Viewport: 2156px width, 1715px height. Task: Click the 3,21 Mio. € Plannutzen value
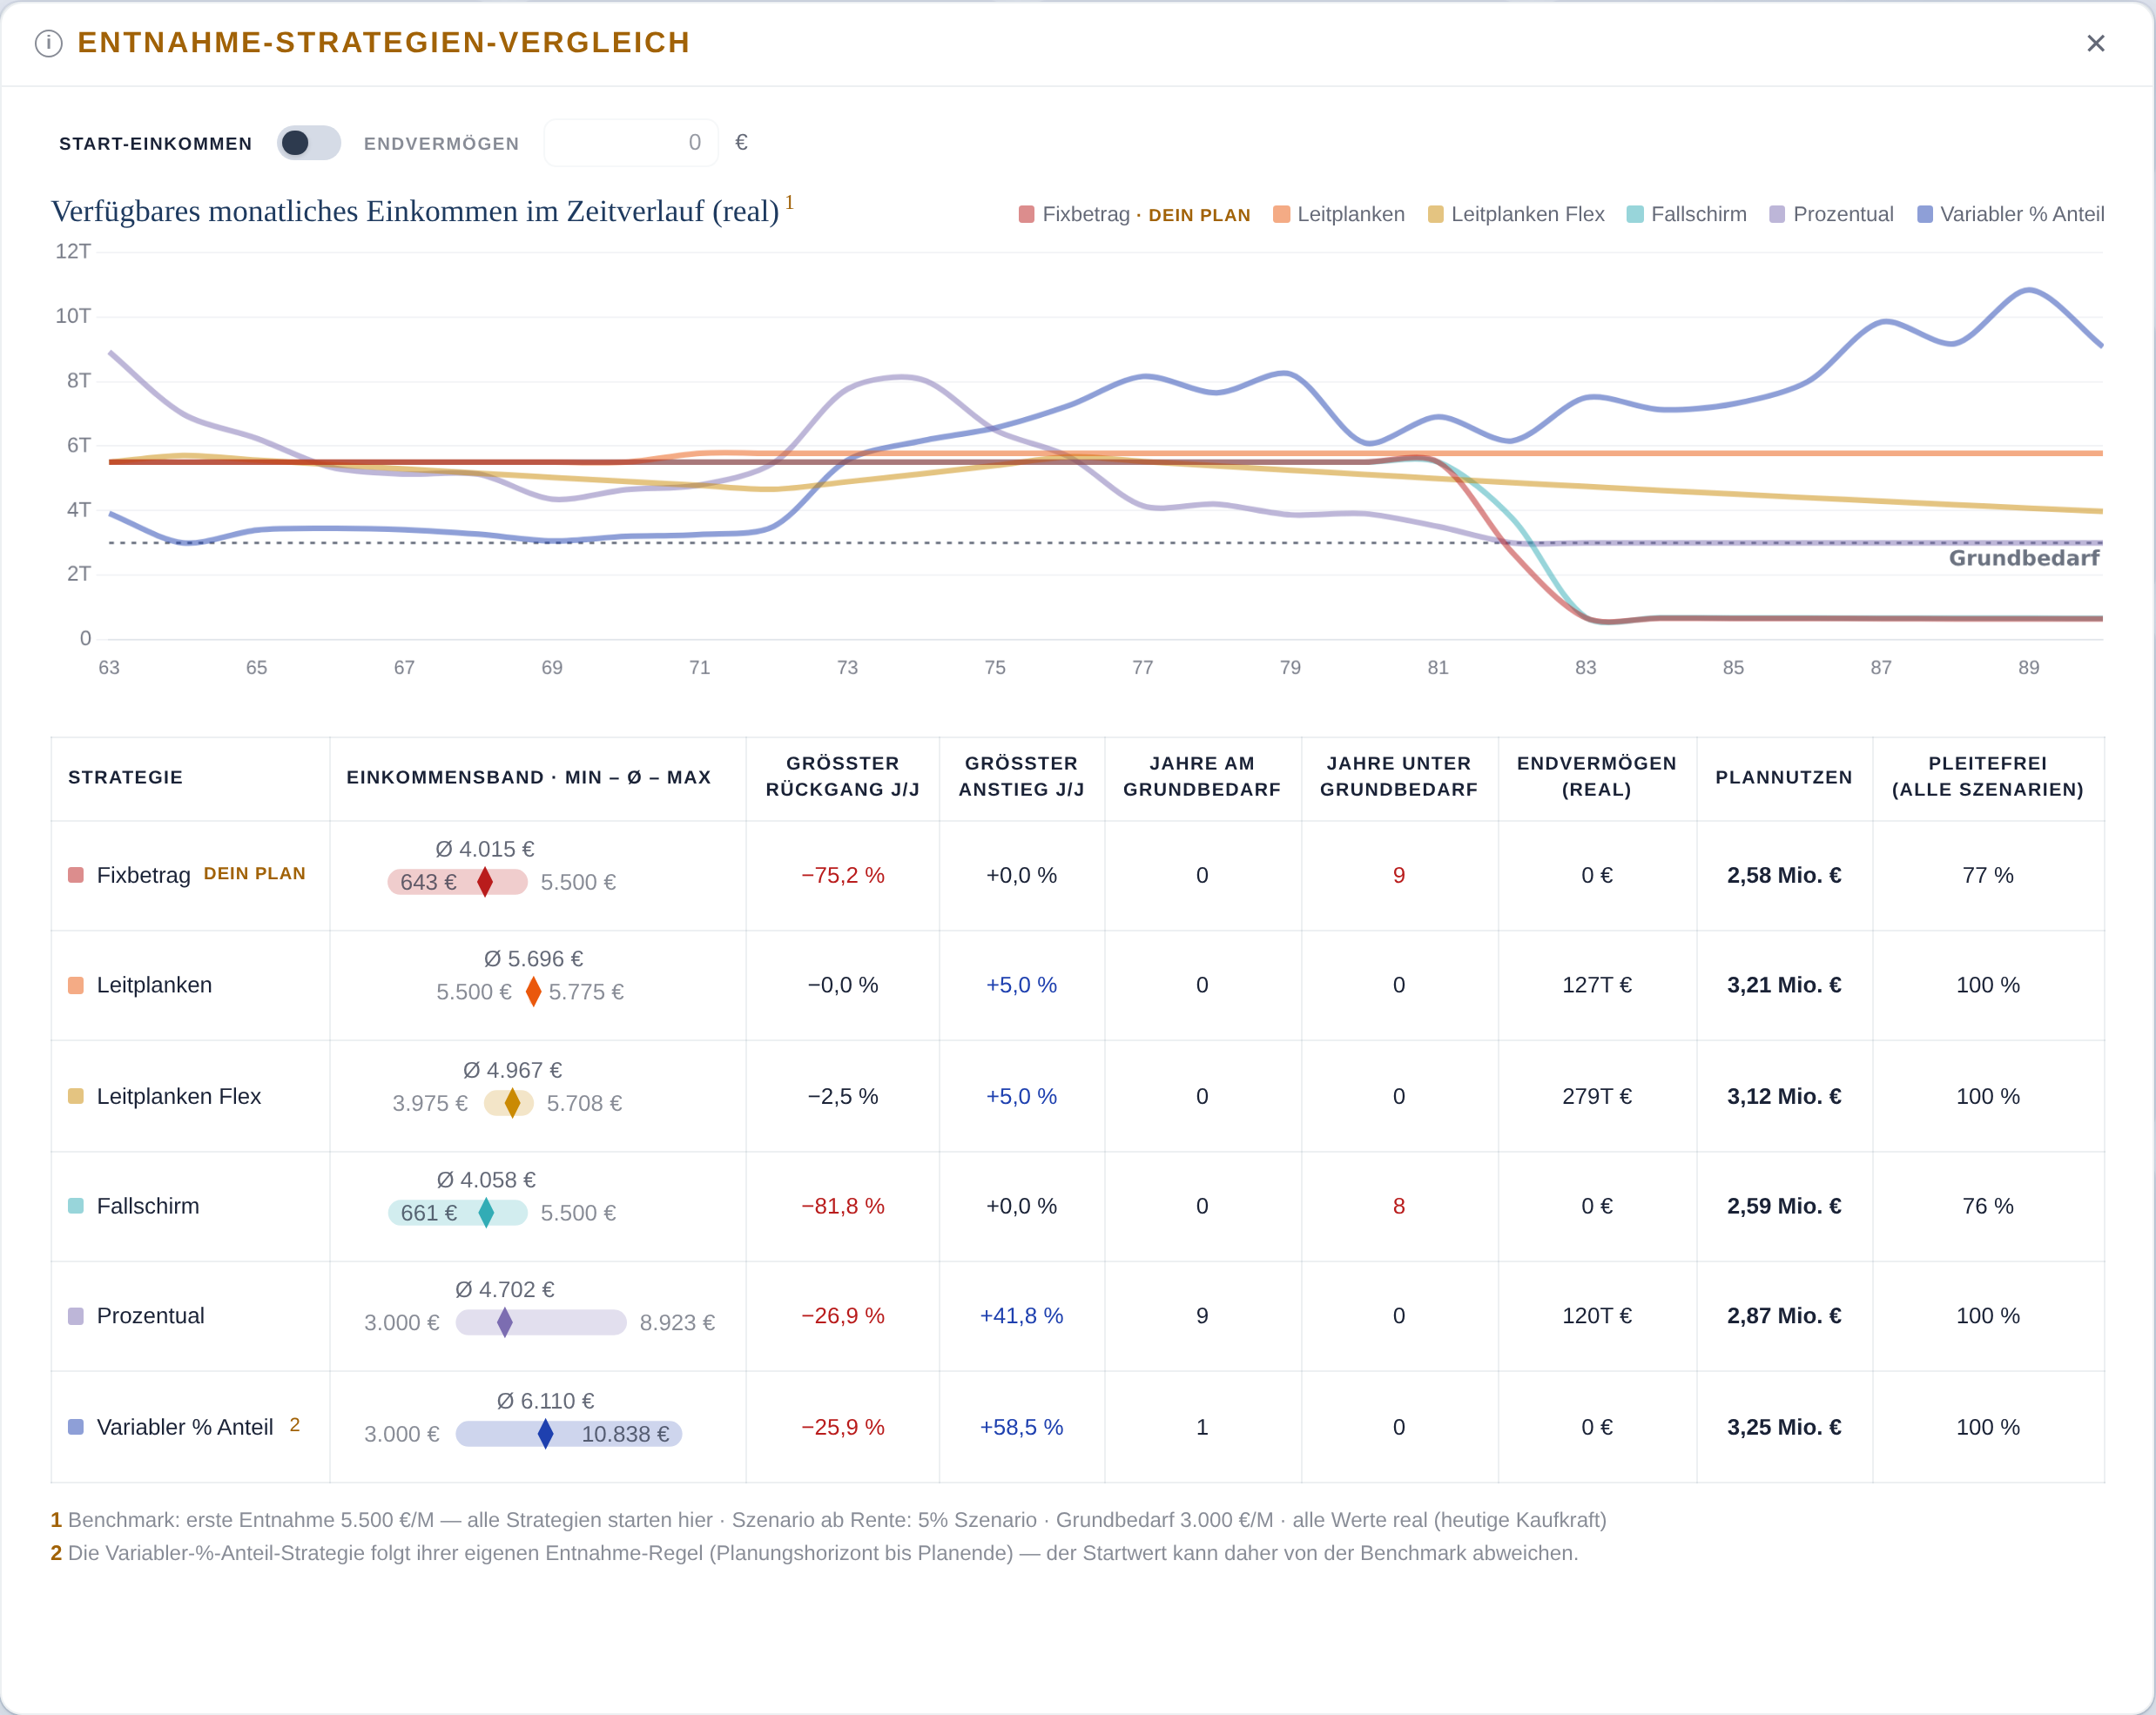(1784, 985)
